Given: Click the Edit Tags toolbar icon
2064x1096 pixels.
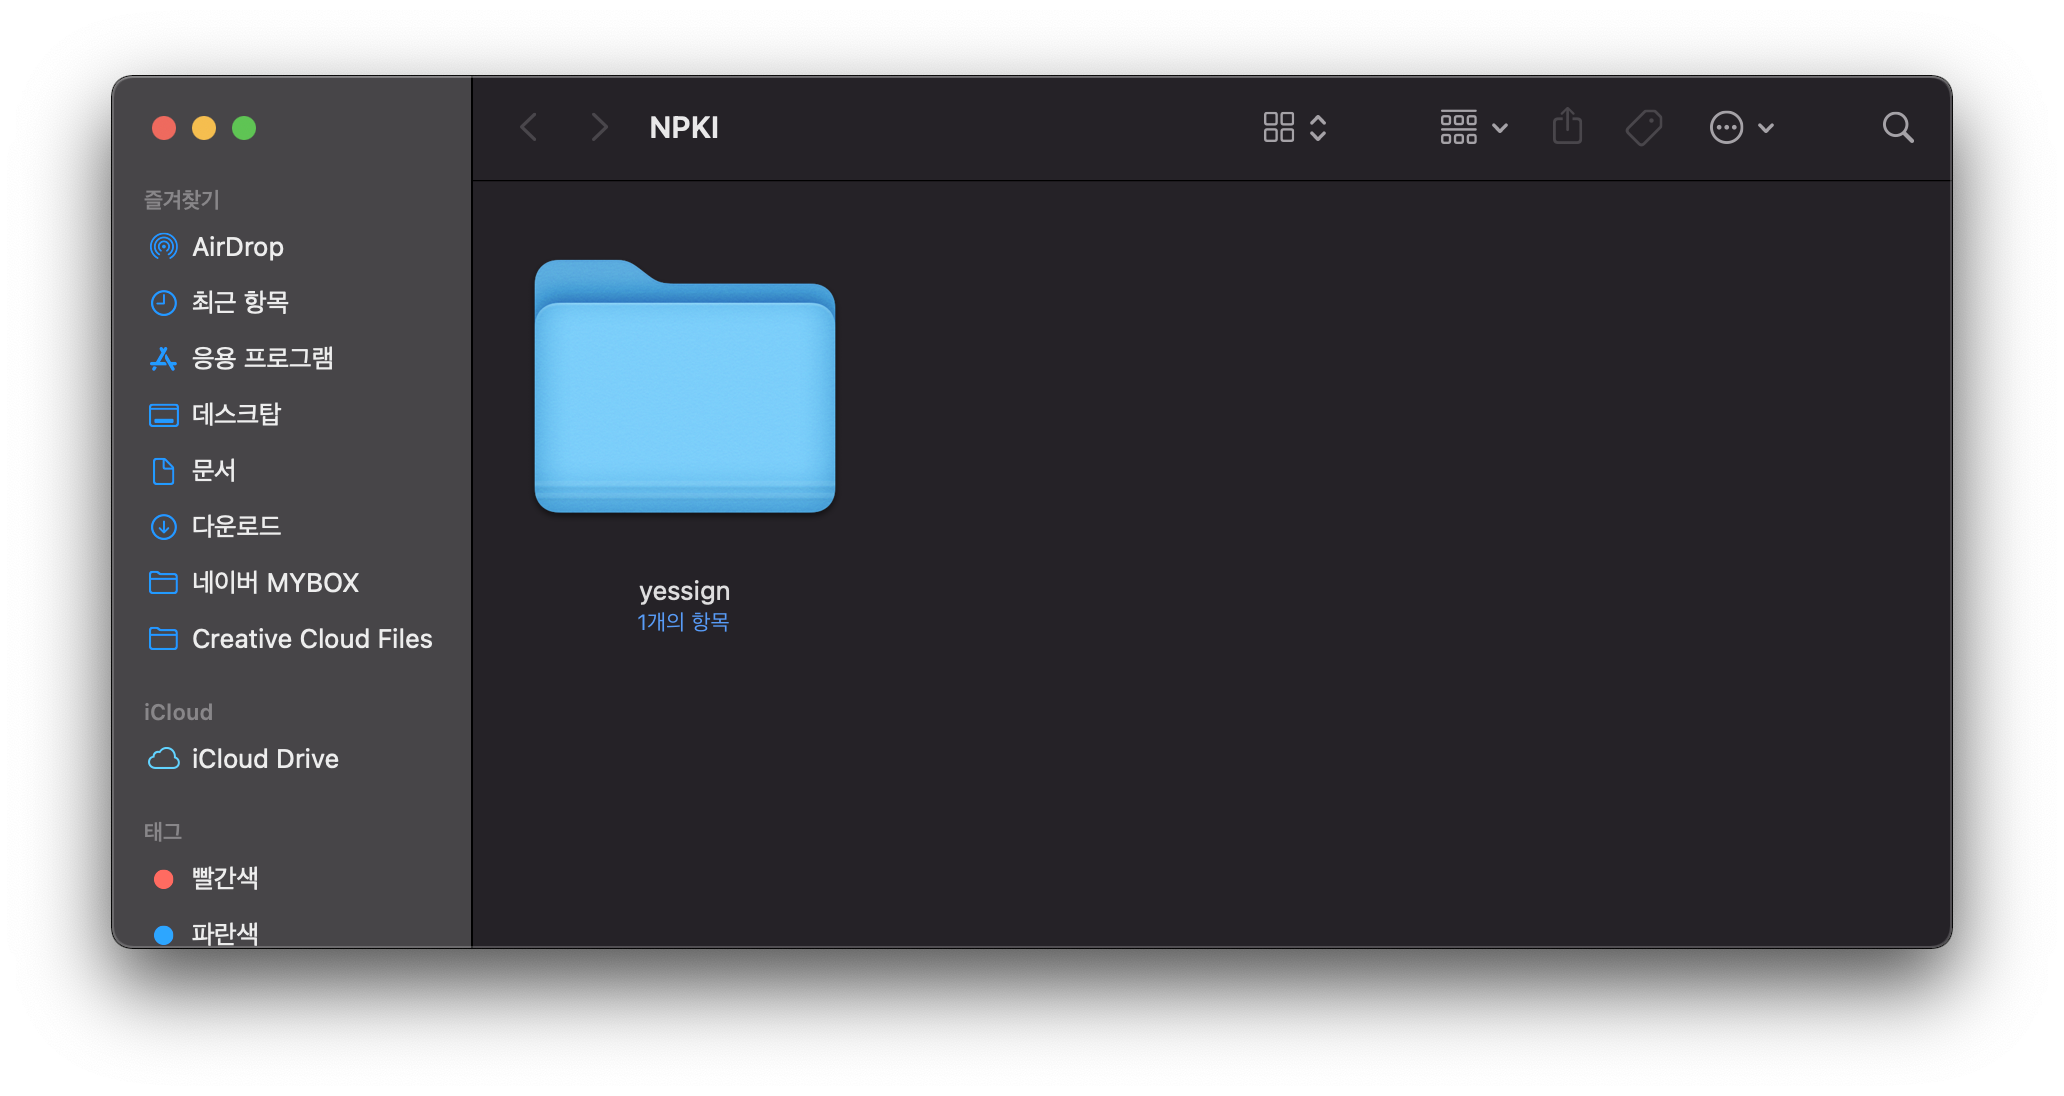Looking at the screenshot, I should 1643,128.
